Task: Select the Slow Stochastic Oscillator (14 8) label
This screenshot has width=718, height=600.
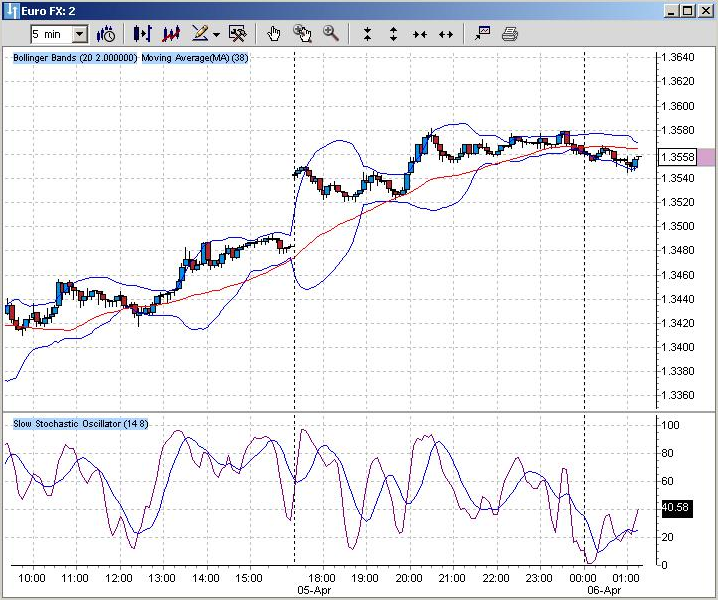Action: (81, 424)
